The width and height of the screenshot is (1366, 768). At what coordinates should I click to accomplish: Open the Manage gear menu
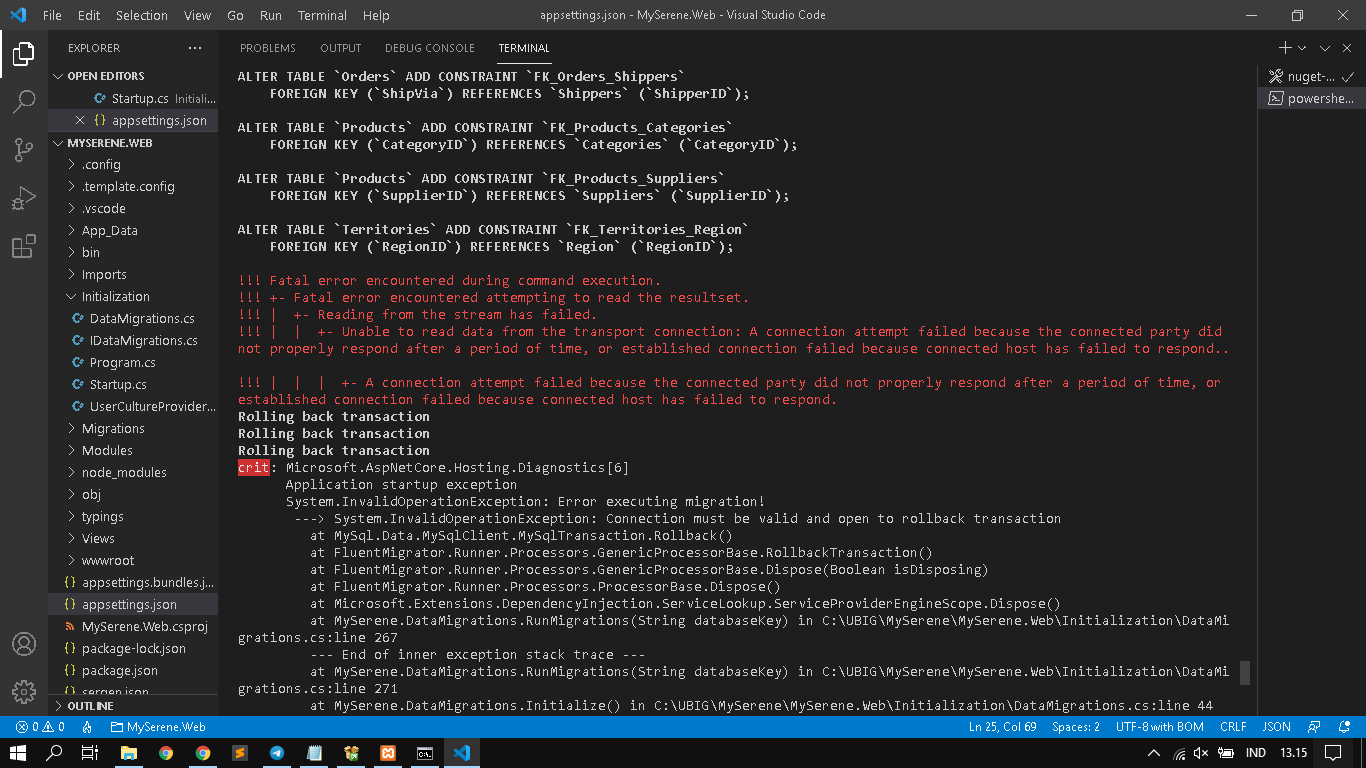(24, 692)
